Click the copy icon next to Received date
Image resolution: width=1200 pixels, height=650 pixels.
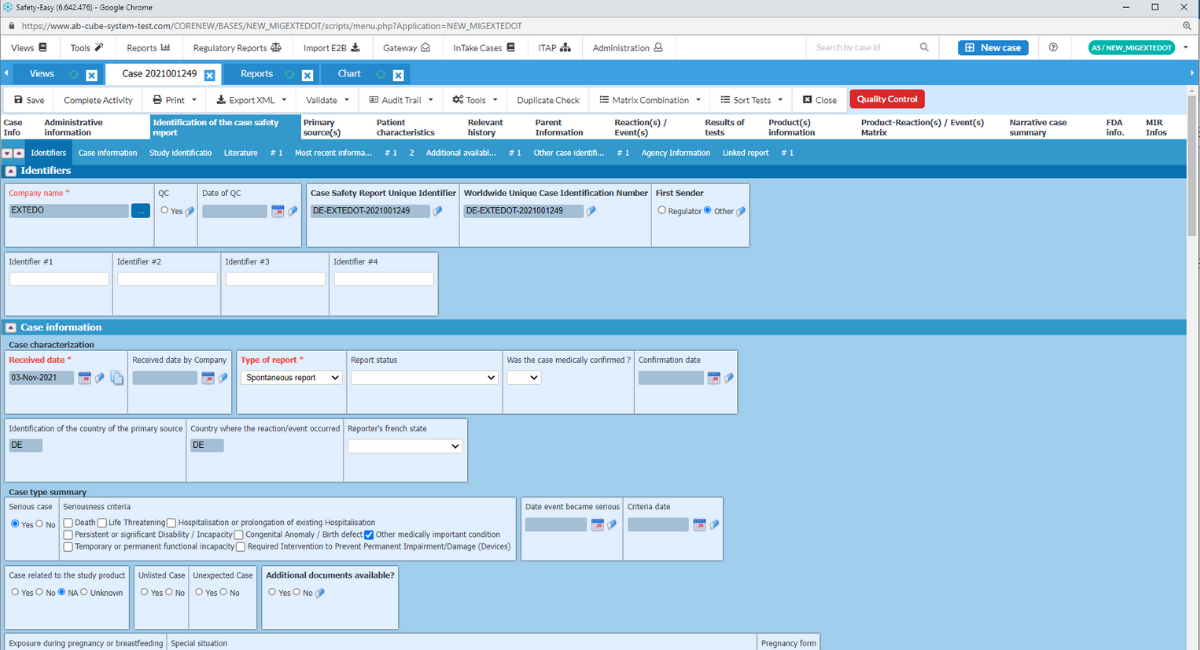tap(116, 378)
